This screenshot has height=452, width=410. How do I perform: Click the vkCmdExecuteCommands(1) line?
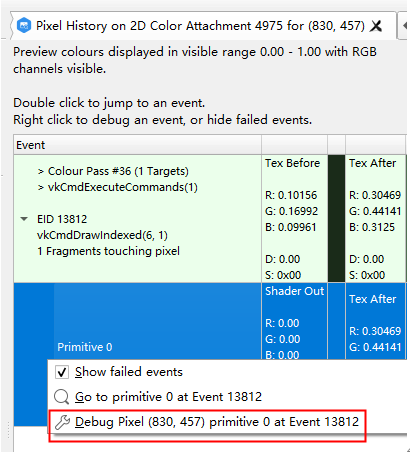click(x=118, y=187)
